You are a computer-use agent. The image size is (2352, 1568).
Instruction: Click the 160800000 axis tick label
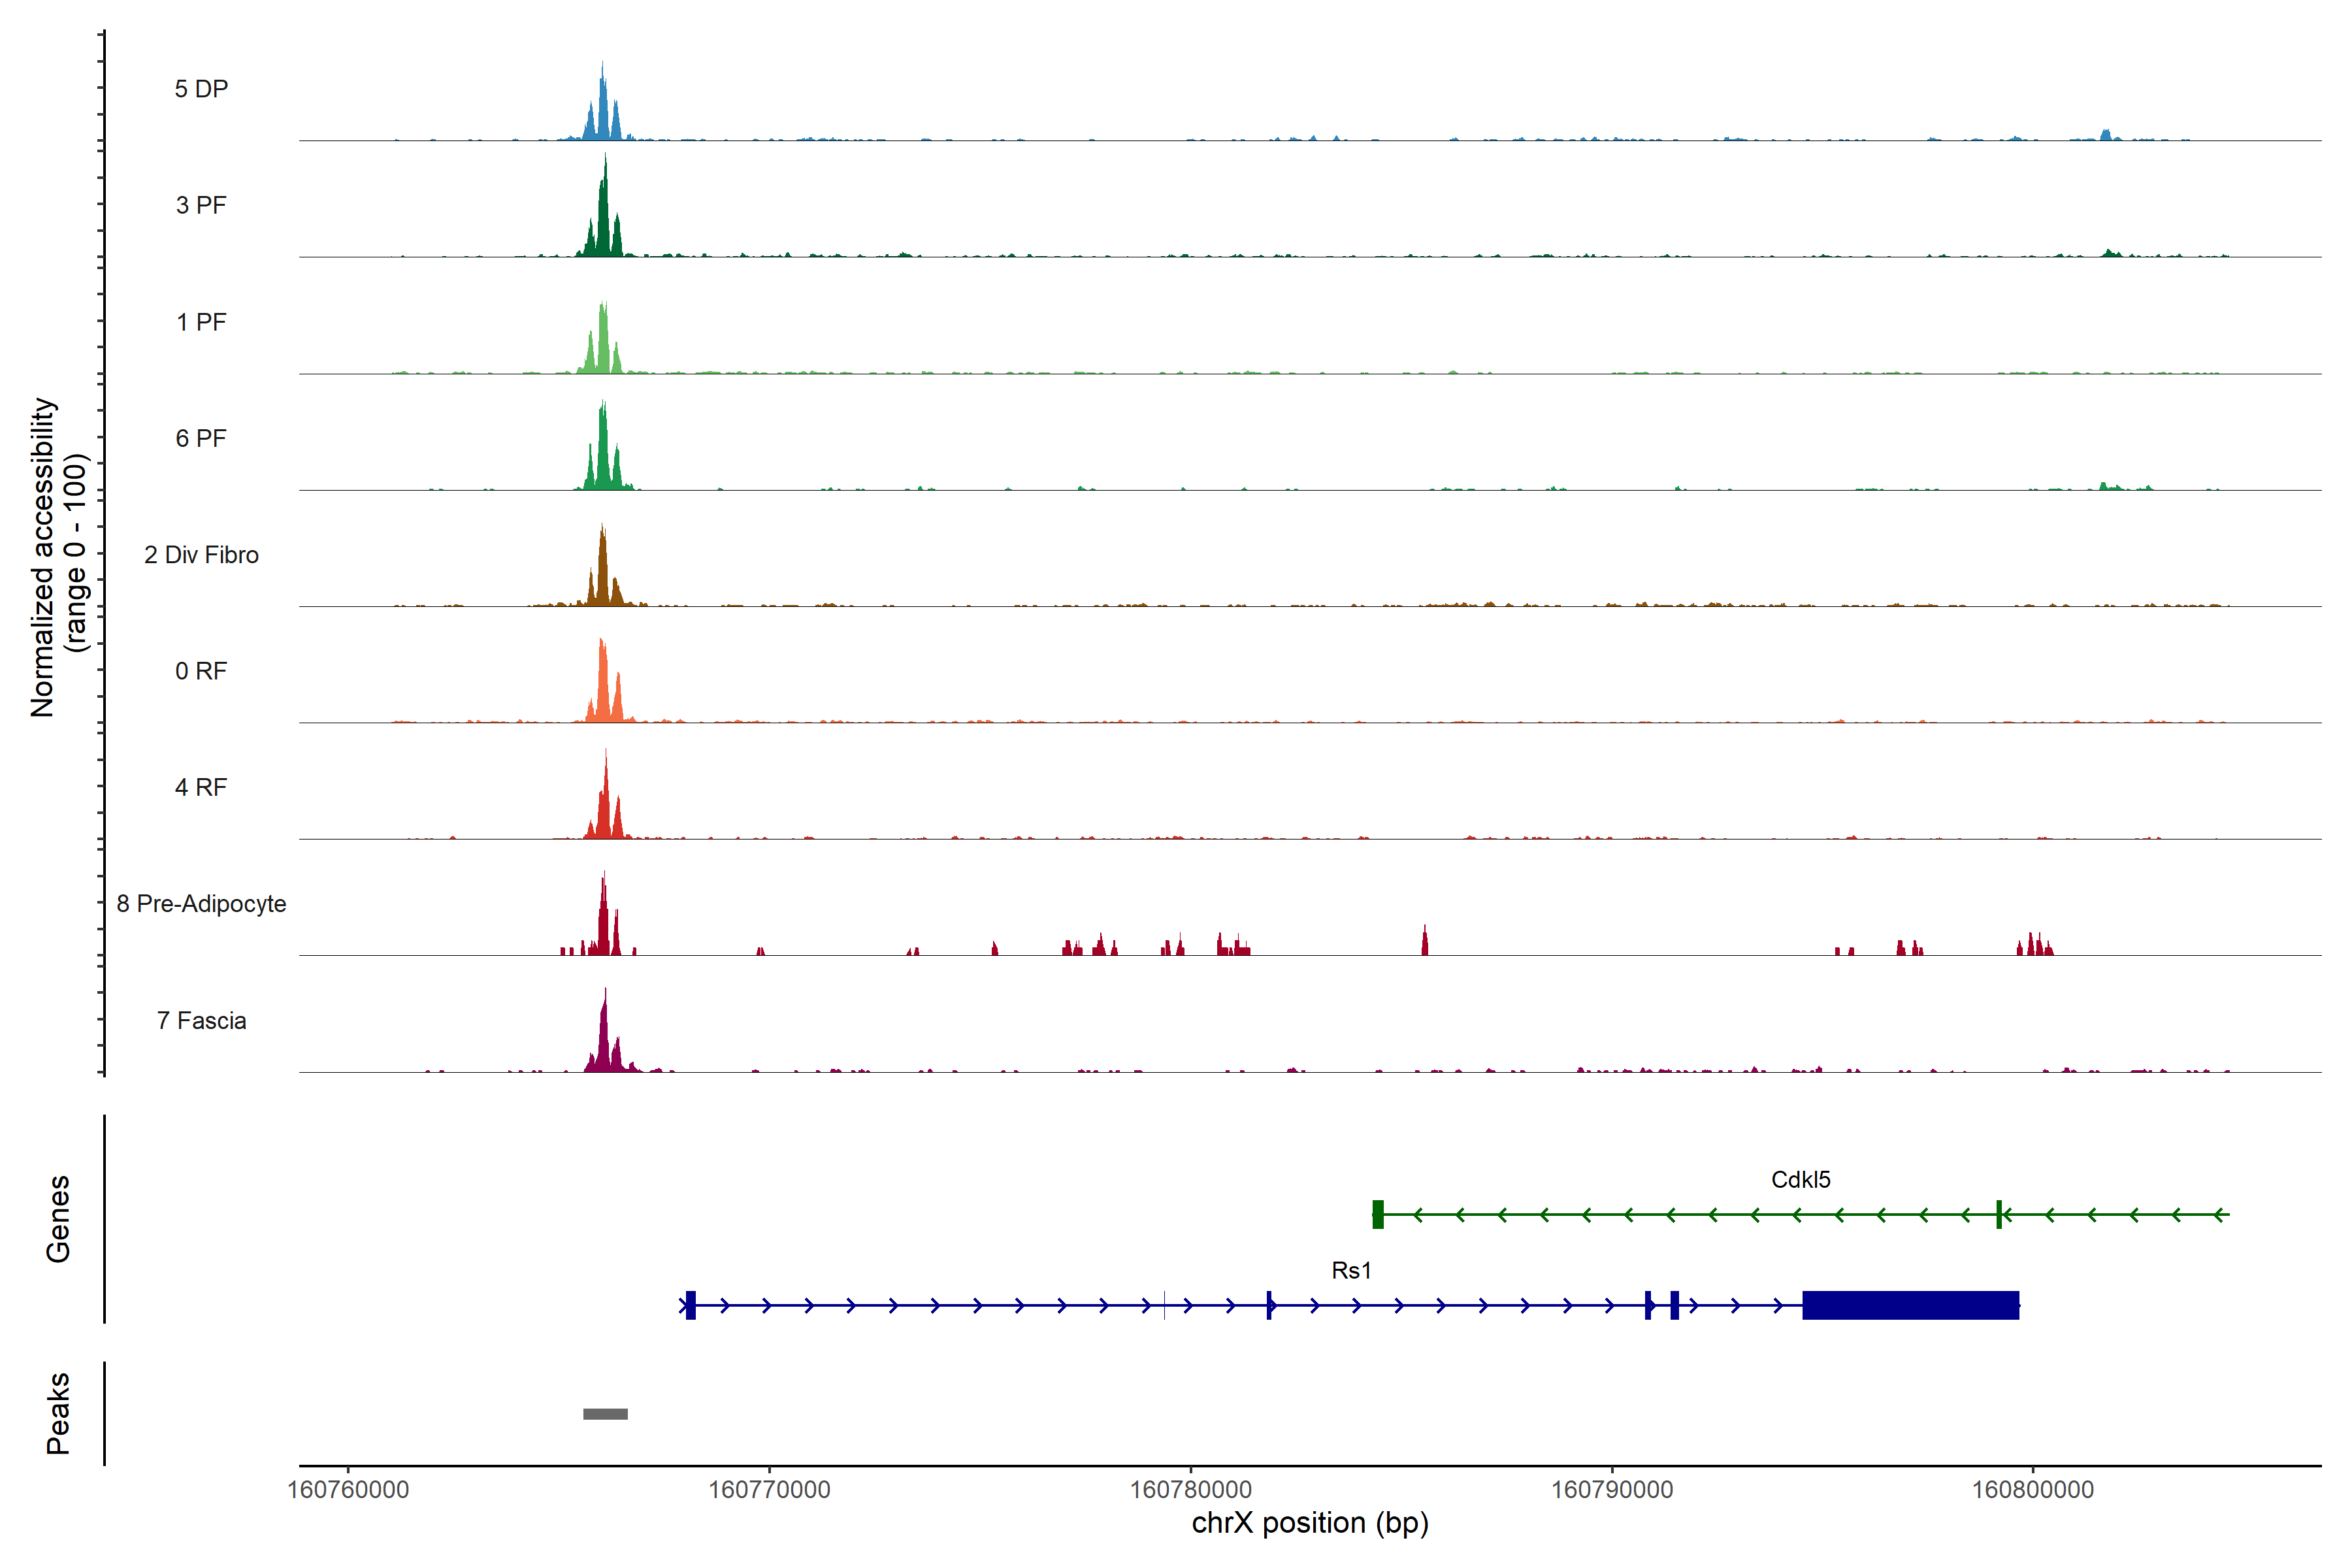point(2032,1489)
